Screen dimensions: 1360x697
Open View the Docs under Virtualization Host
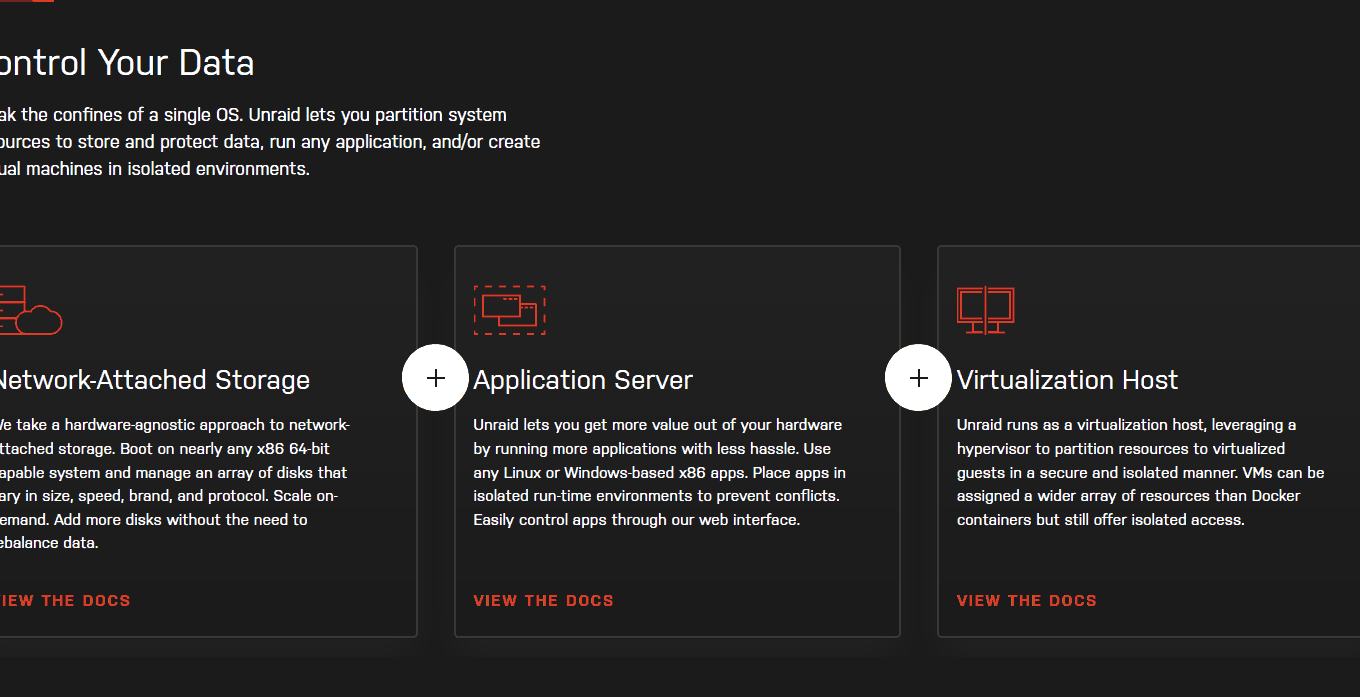1027,601
